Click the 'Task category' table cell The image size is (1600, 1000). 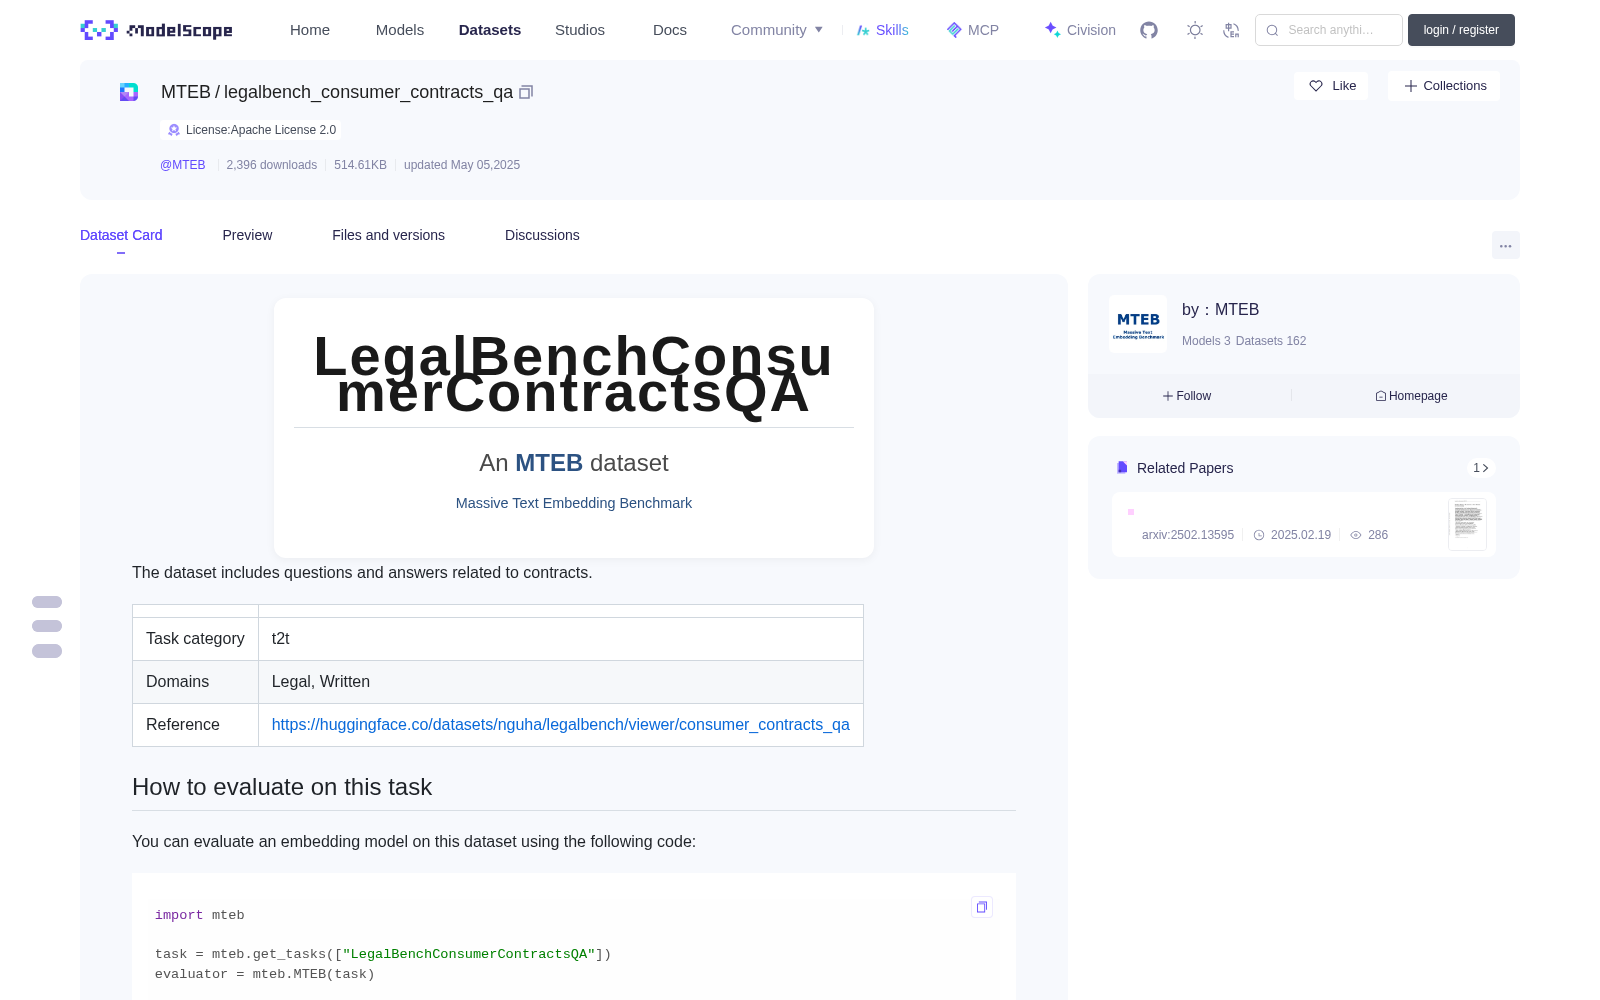195,639
